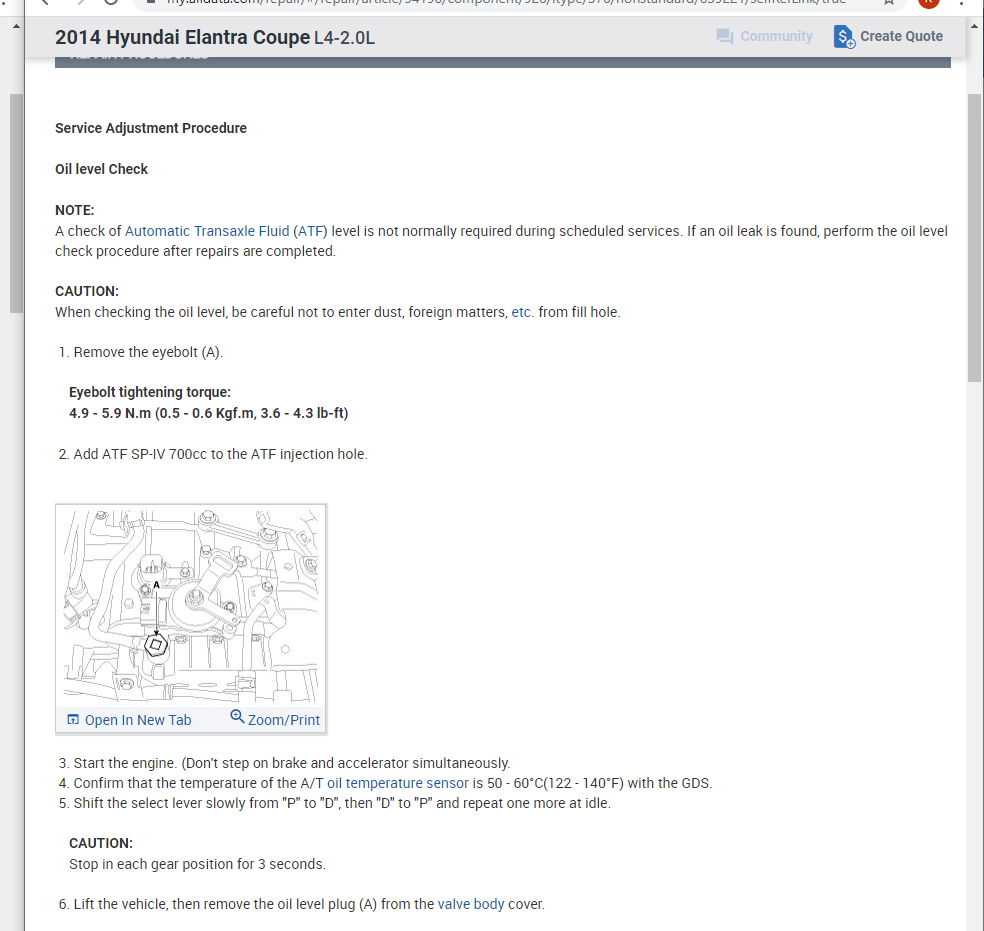Click the Community chat icon
984x931 pixels.
[x=725, y=36]
